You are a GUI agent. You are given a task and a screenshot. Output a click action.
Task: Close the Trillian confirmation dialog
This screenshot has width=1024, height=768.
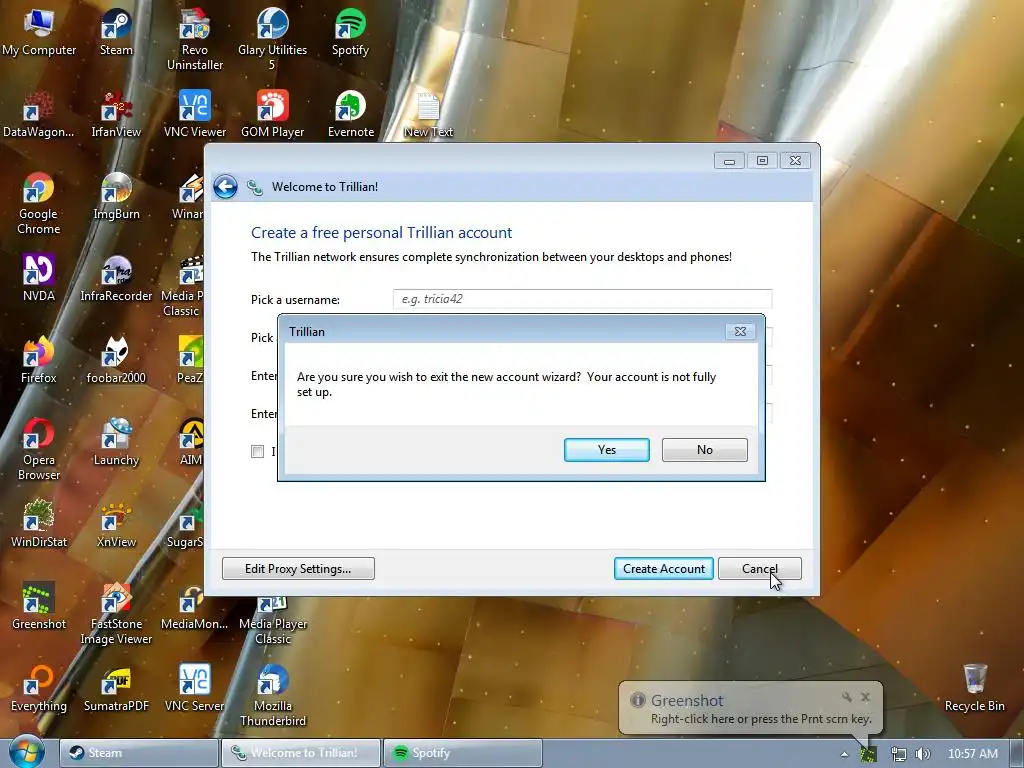(x=740, y=332)
